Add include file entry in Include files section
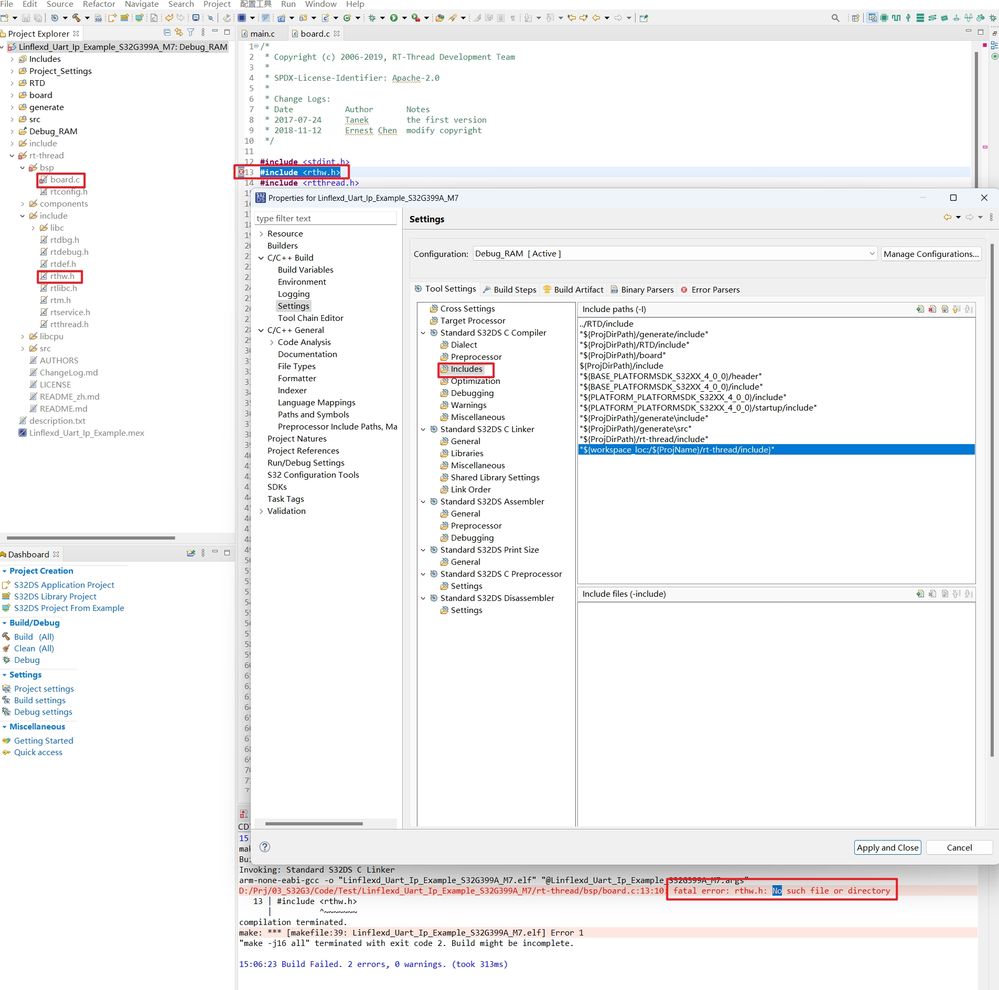The image size is (999, 990). coord(920,593)
